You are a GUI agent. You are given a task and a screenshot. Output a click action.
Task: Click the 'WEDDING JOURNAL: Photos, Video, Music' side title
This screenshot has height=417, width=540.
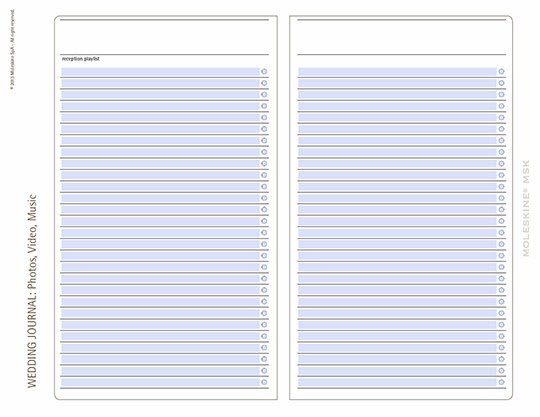[x=32, y=291]
